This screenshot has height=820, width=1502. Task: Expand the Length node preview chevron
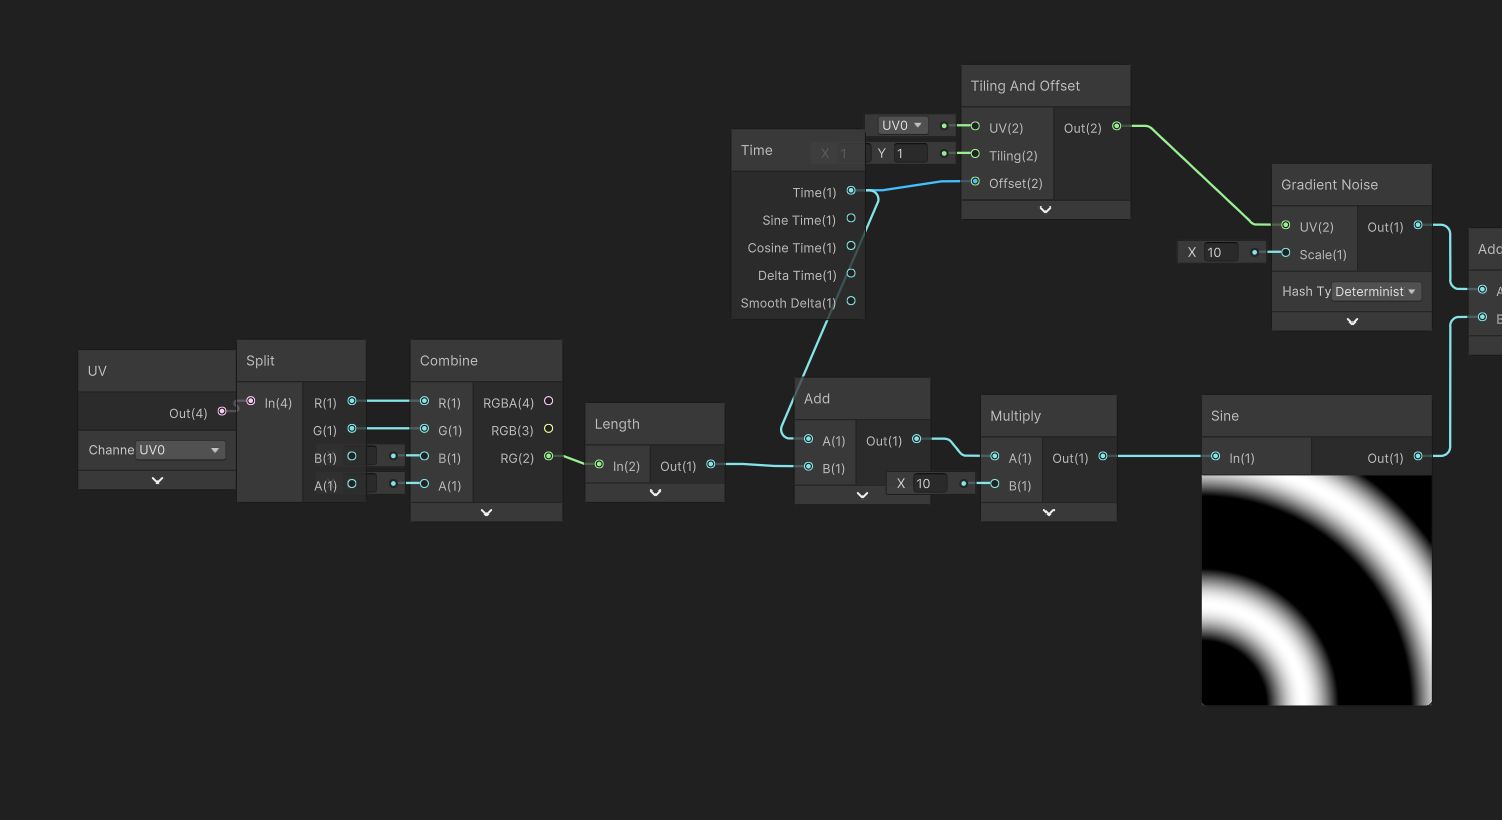pos(655,492)
